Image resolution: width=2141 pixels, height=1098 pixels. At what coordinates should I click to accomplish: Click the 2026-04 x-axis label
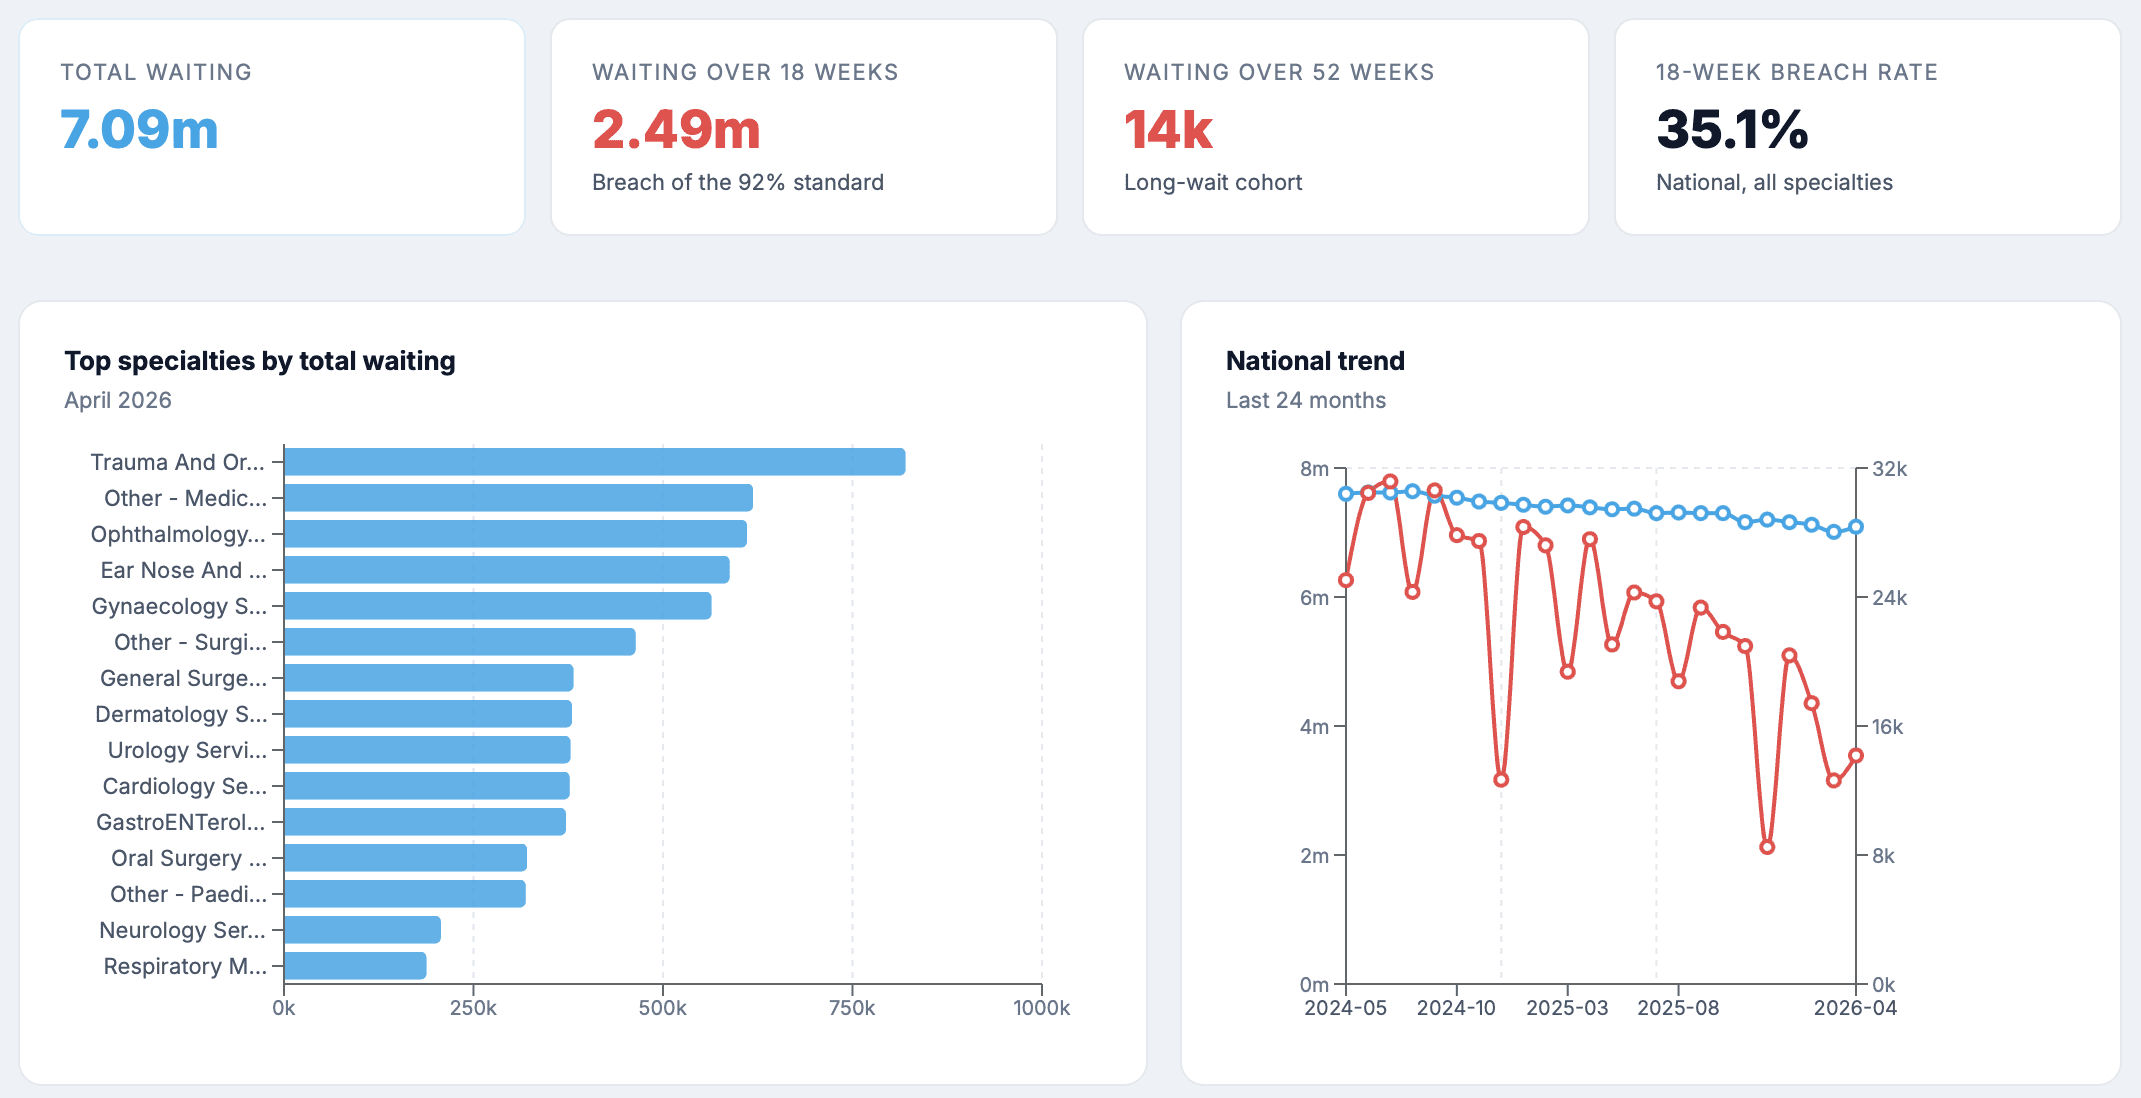click(x=1856, y=1008)
